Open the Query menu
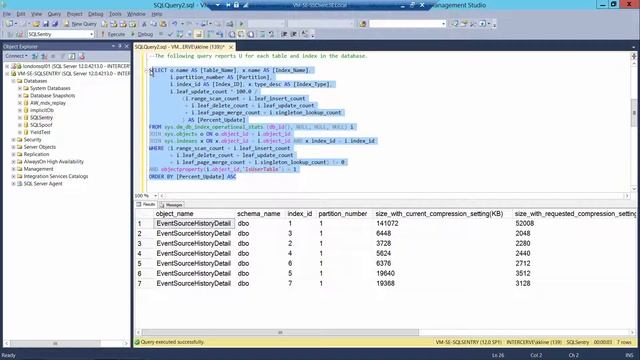Image resolution: width=640 pixels, height=360 pixels. tap(54, 14)
